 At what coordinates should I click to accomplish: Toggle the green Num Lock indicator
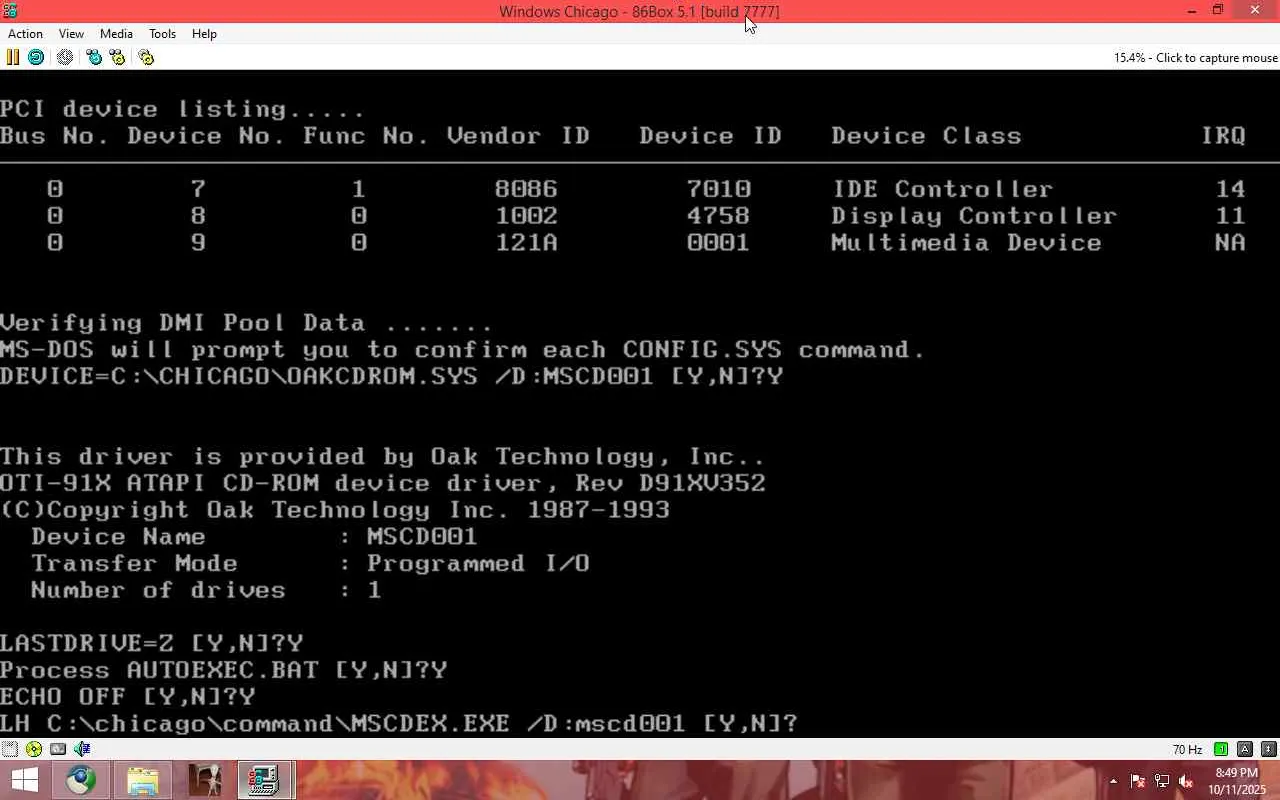pos(1221,749)
